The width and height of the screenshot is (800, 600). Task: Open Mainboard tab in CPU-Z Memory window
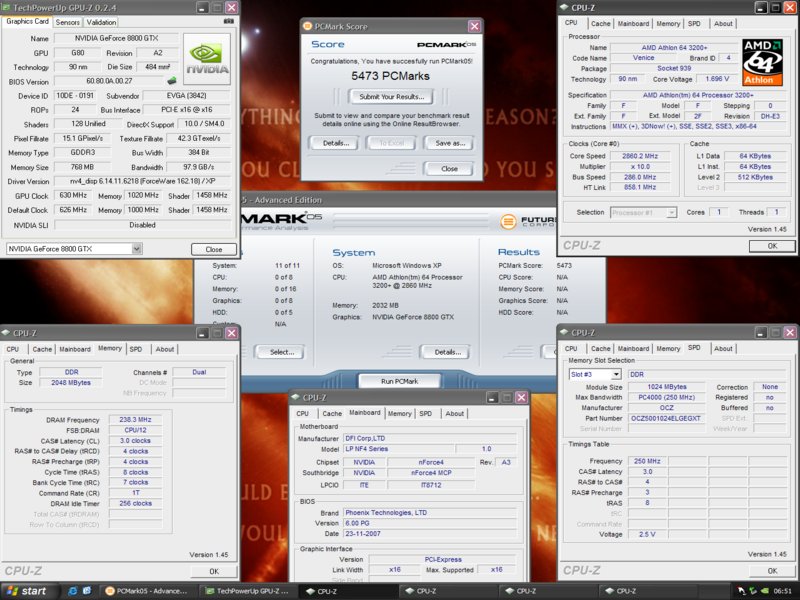tap(74, 349)
